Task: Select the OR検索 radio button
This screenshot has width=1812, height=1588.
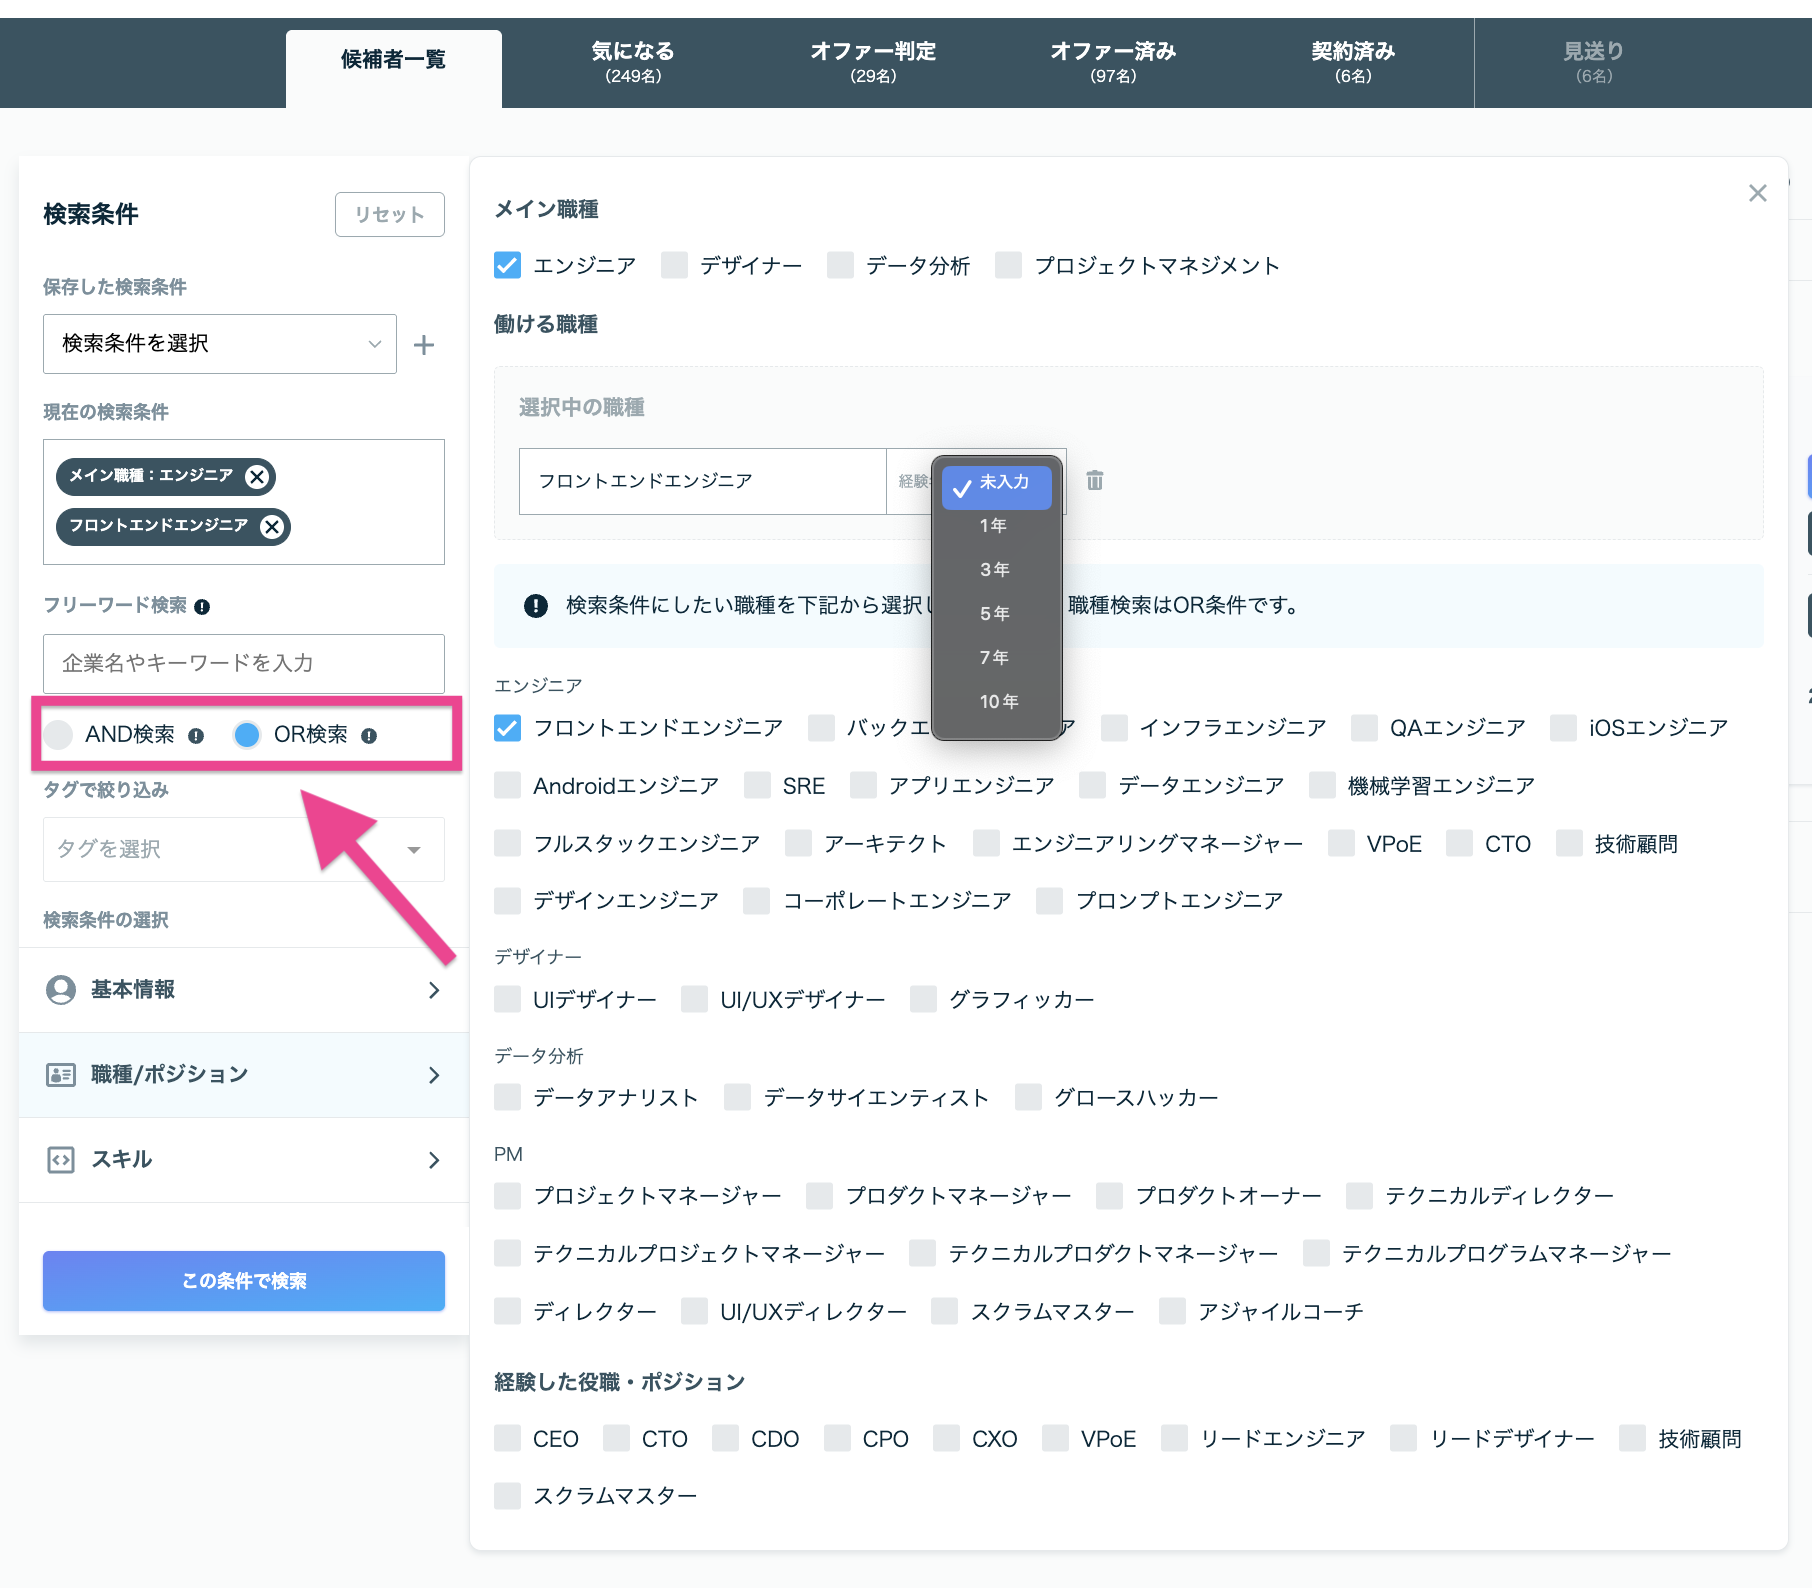Action: pos(247,735)
